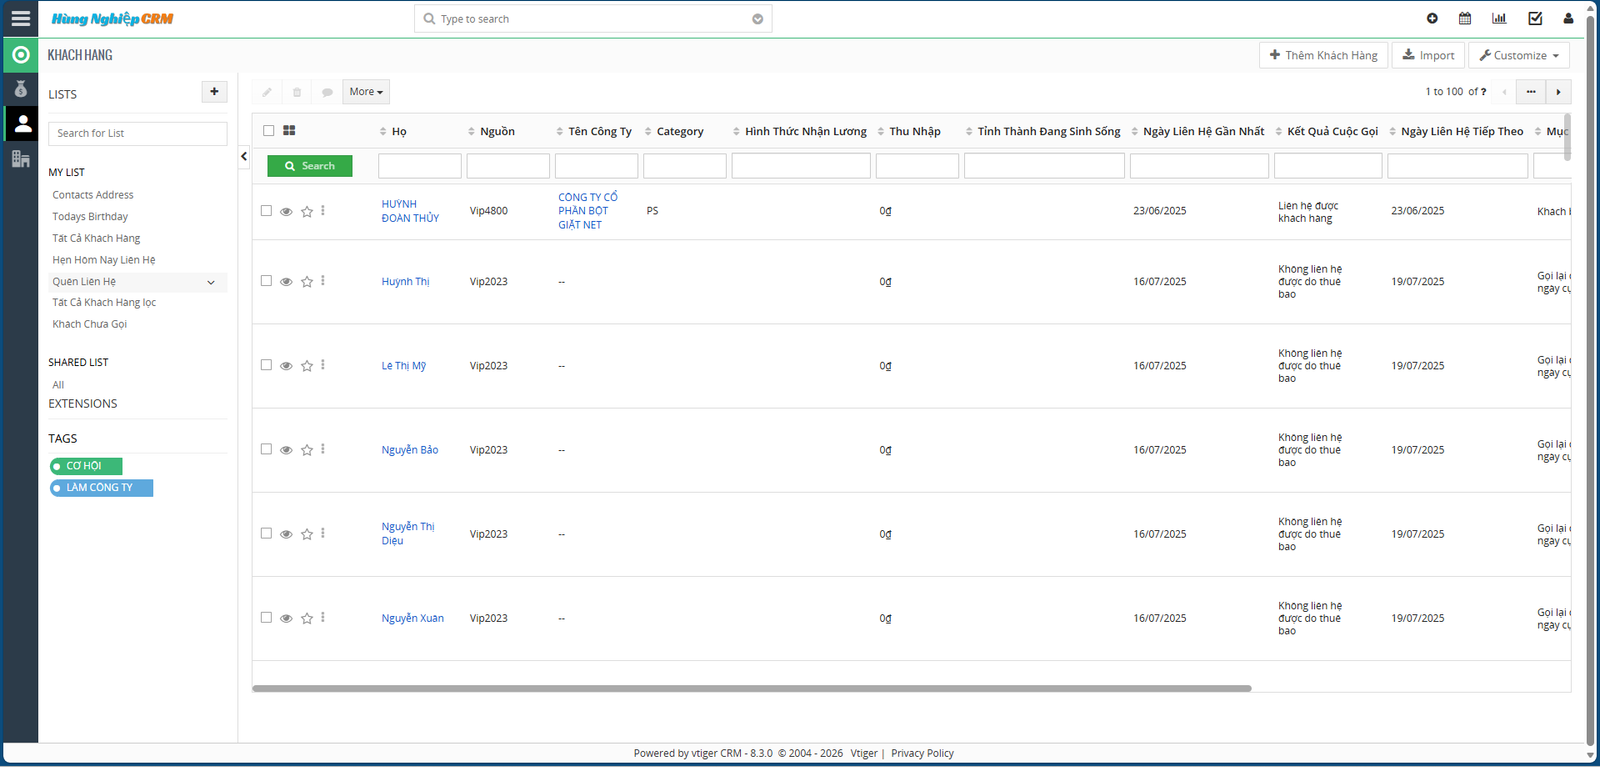The height and width of the screenshot is (767, 1600).
Task: Click the Search for List field
Action: (138, 133)
